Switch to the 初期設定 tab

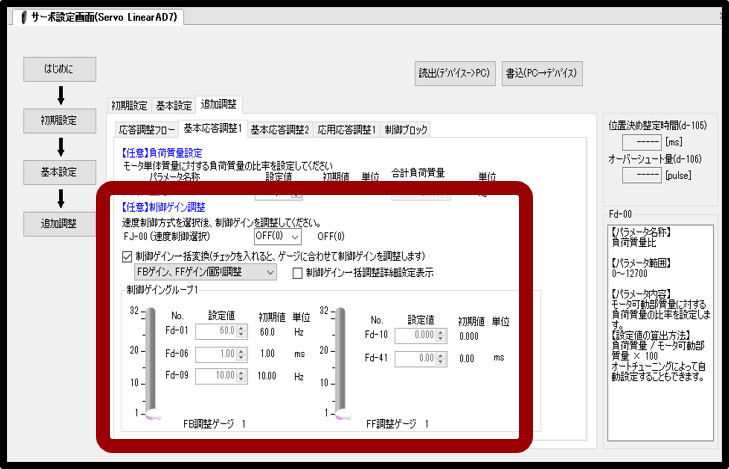pyautogui.click(x=129, y=105)
